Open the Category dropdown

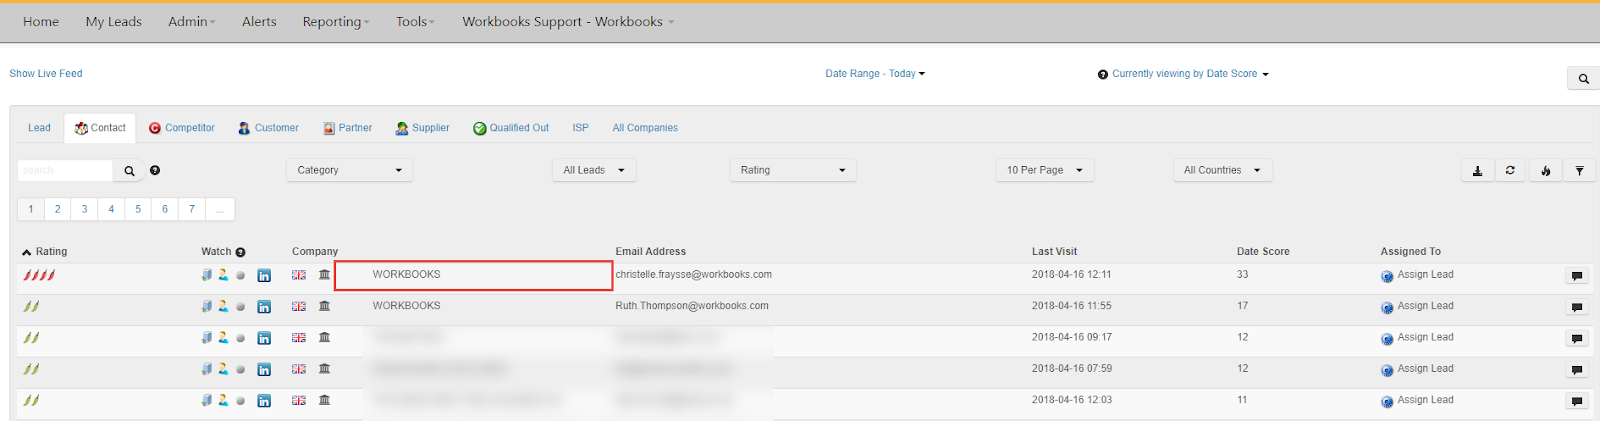click(x=349, y=171)
